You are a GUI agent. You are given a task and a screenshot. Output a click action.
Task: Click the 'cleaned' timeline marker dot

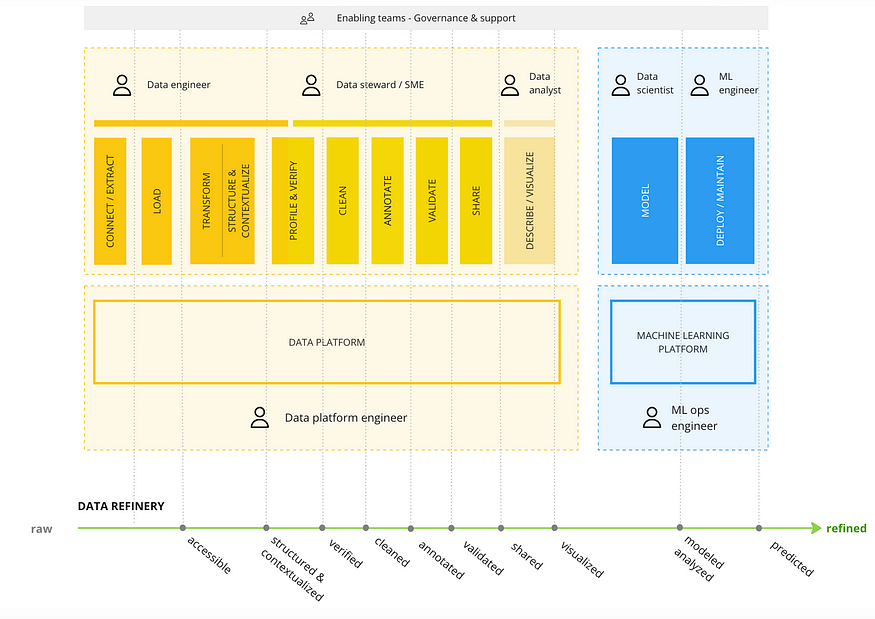click(365, 528)
